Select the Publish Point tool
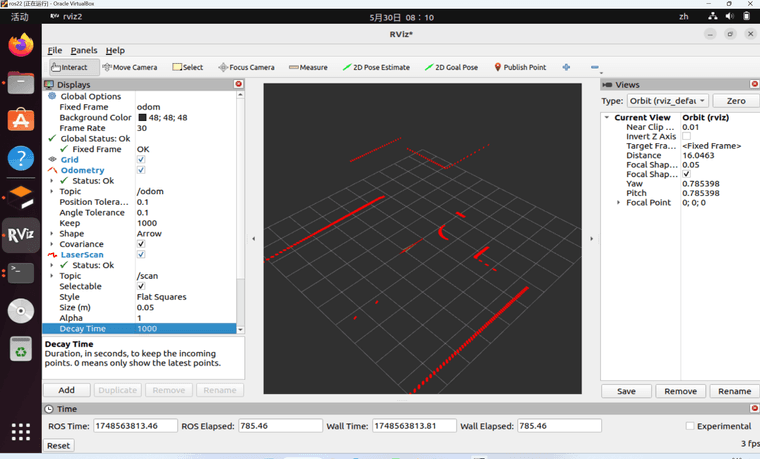760x459 pixels. (520, 67)
